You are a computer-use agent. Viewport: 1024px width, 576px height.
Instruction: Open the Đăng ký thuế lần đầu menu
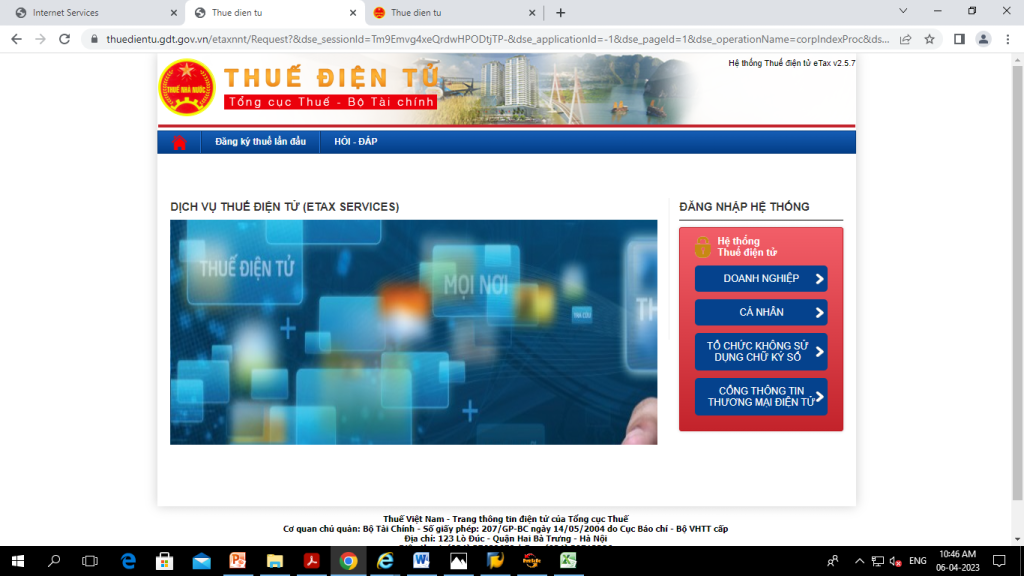260,142
